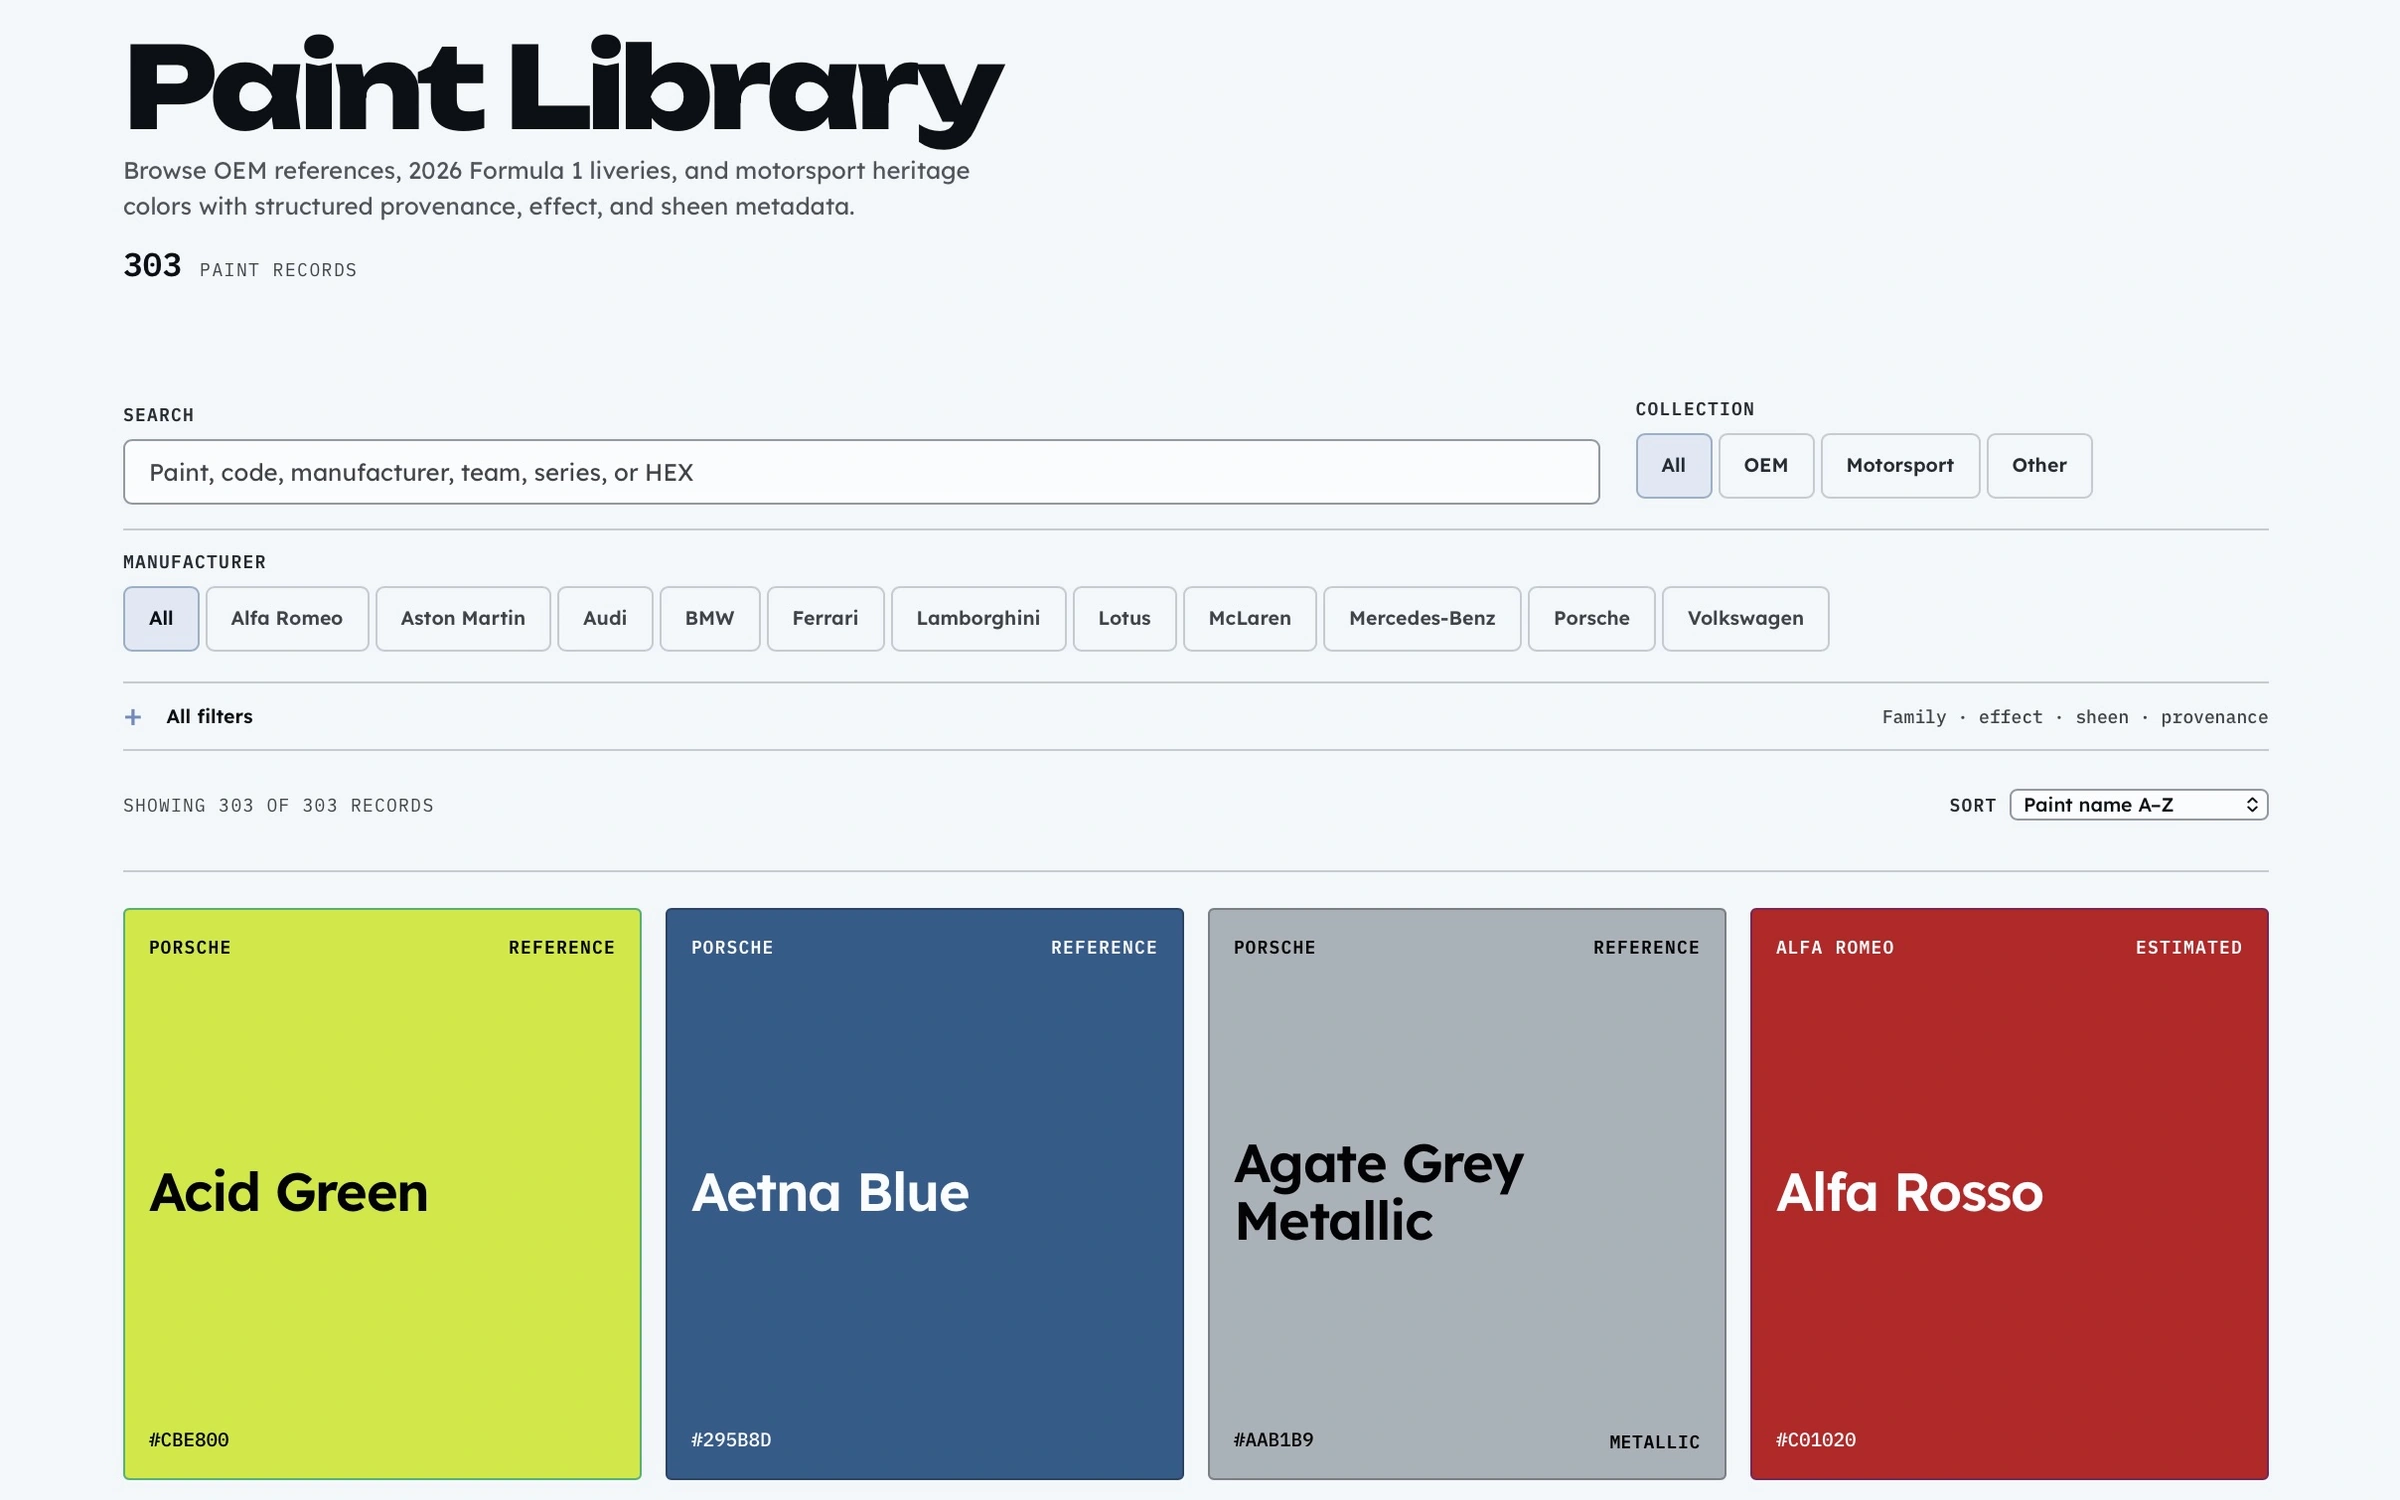Click the #AAB1B9 hex code
The width and height of the screenshot is (2400, 1500).
tap(1273, 1440)
